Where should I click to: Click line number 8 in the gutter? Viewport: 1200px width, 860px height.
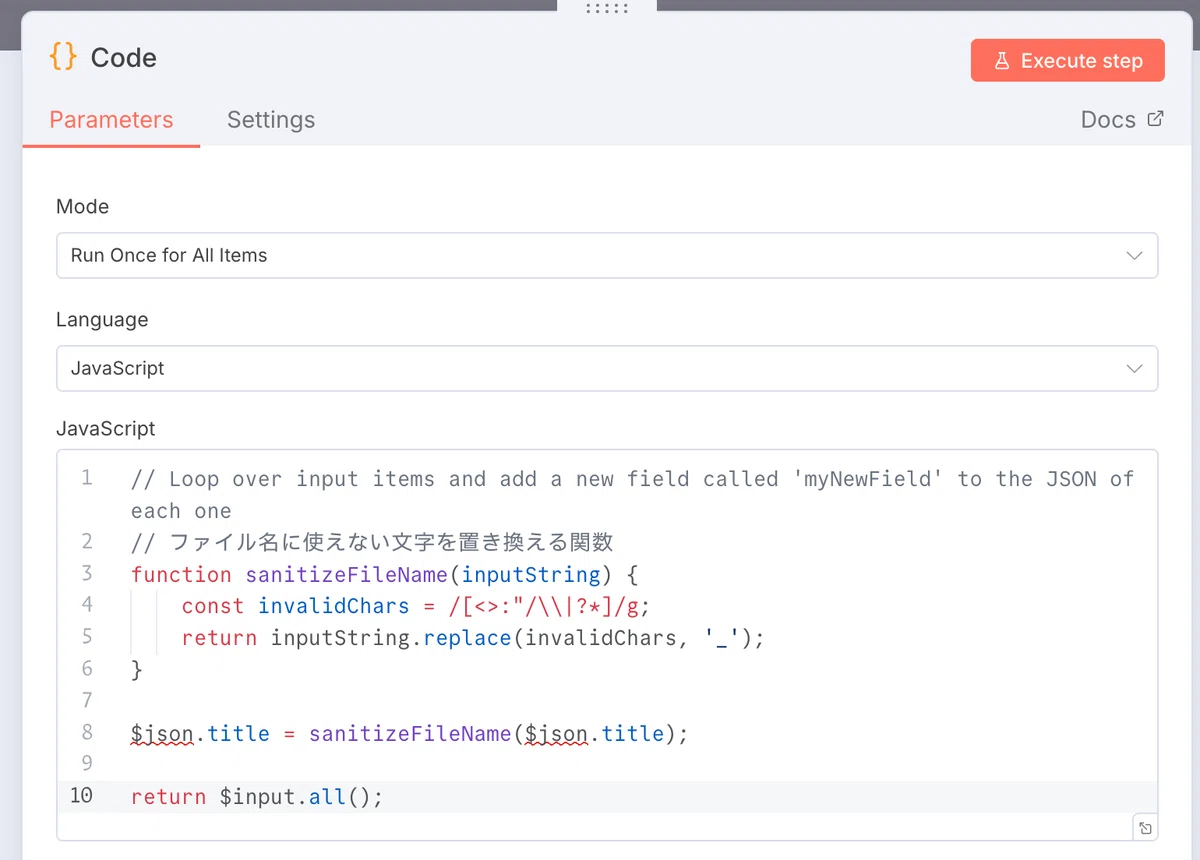(86, 732)
